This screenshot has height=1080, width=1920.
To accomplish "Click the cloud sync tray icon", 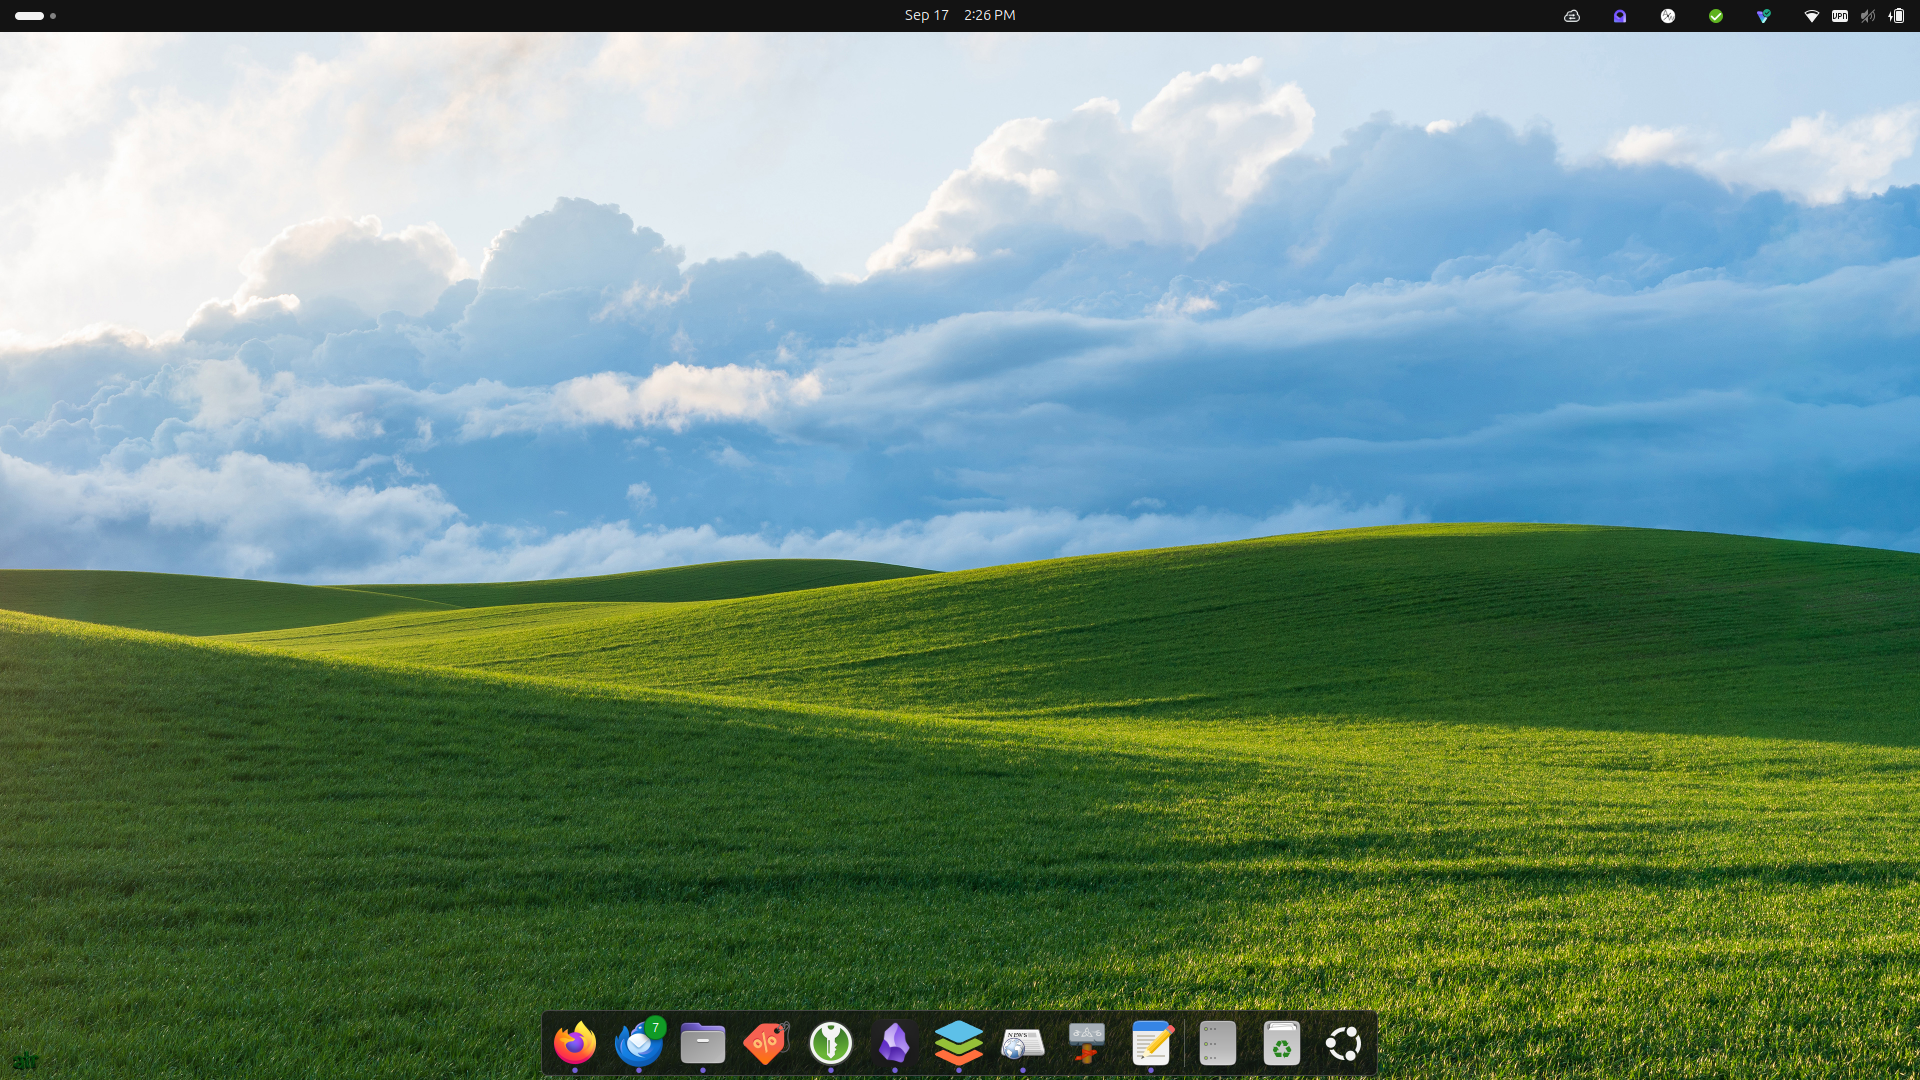I will click(x=1572, y=15).
